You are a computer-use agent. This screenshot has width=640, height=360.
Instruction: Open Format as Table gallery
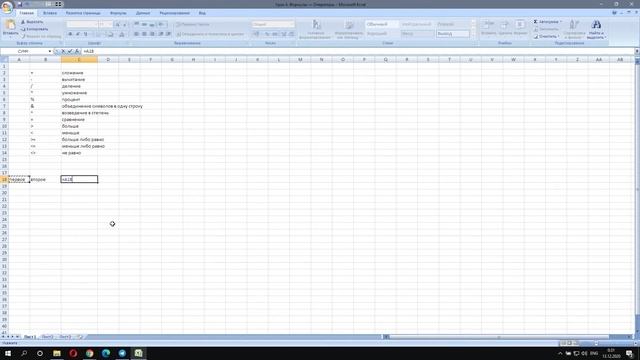coord(348,29)
